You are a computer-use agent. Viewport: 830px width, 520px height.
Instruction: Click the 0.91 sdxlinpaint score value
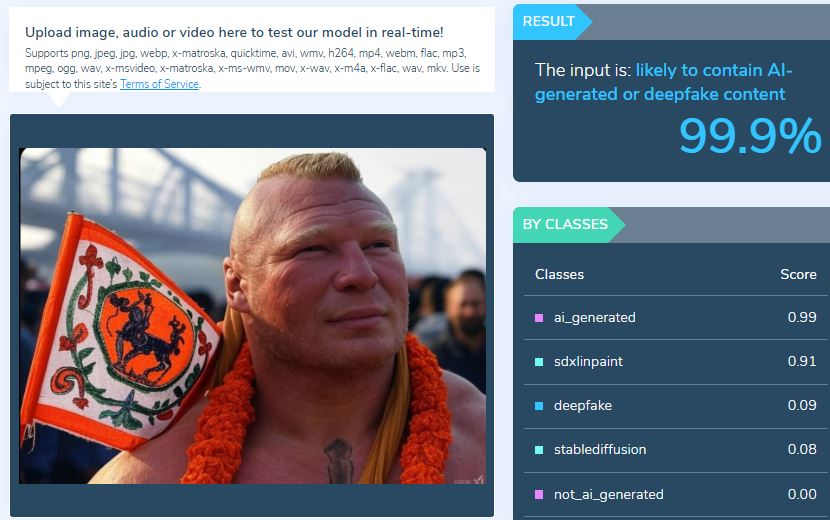[x=801, y=361]
